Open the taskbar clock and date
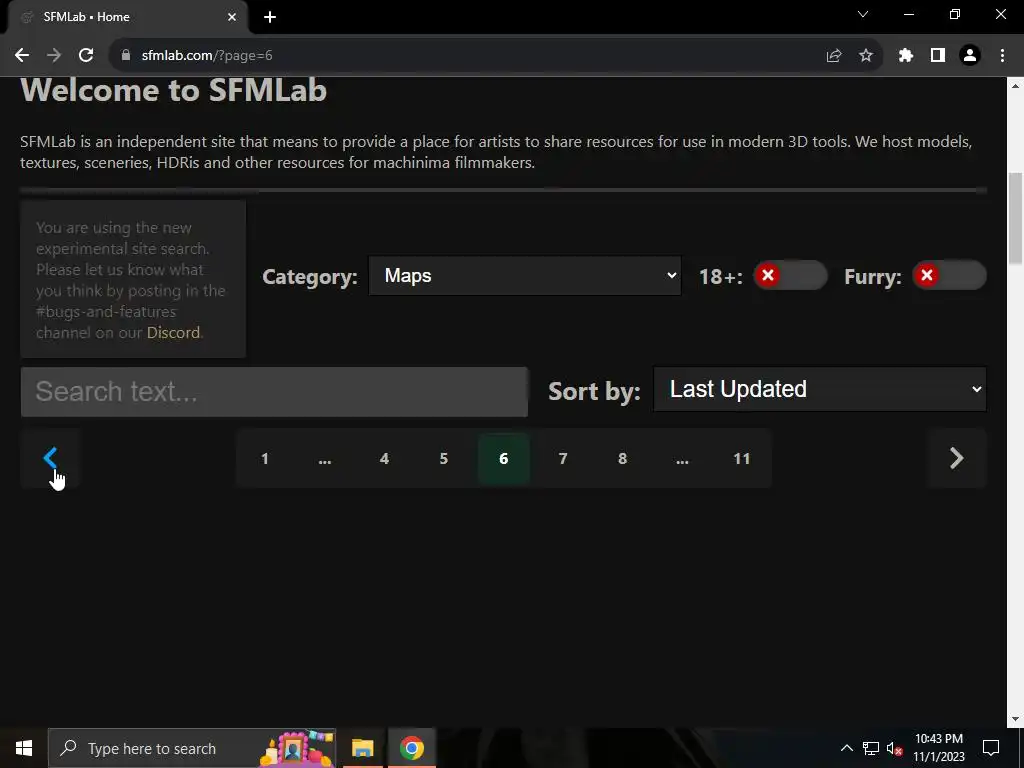Screen dimensions: 1024x768 (938, 748)
